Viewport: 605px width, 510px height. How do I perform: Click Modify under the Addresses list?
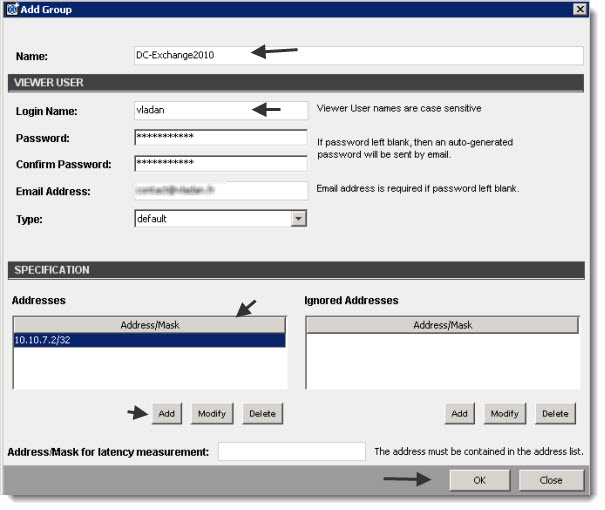(210, 413)
